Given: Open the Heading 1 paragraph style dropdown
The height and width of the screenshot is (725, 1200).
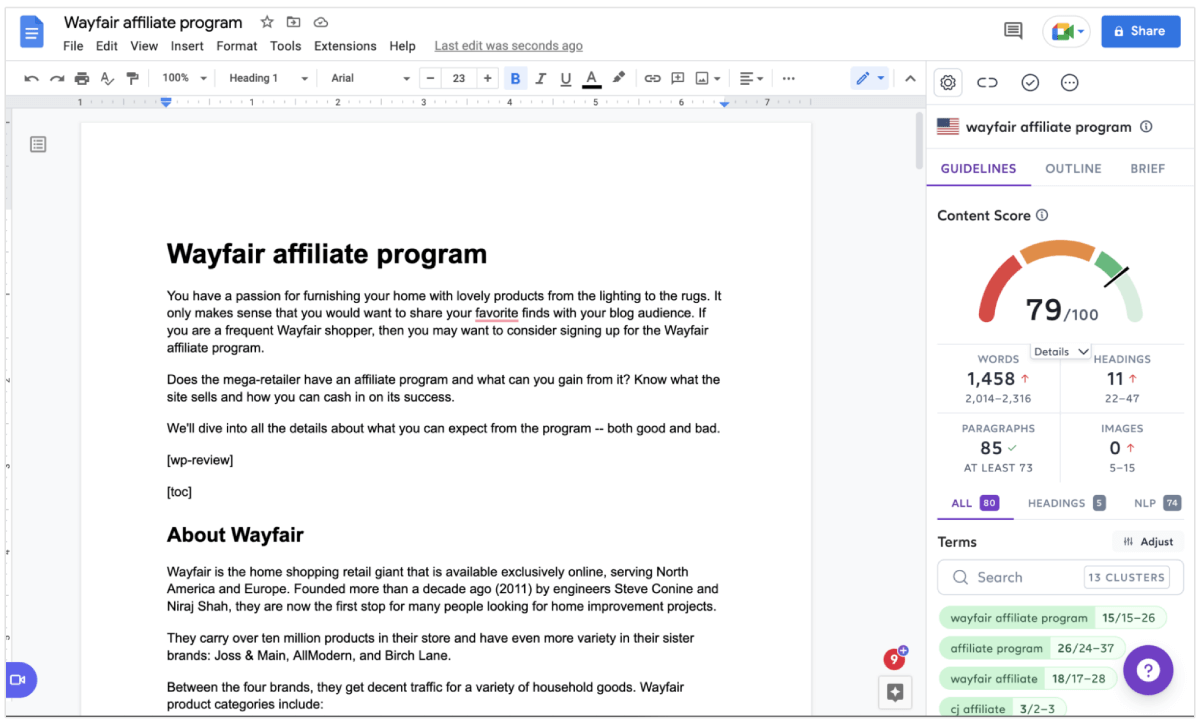Looking at the screenshot, I should pos(267,77).
